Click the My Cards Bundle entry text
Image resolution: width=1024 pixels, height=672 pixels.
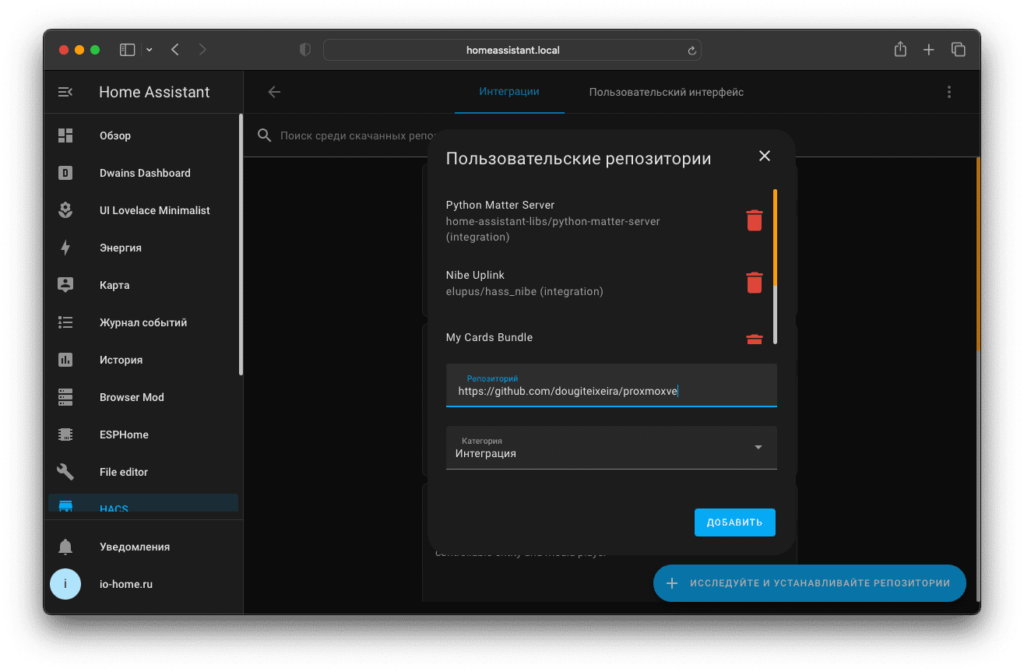[489, 338]
